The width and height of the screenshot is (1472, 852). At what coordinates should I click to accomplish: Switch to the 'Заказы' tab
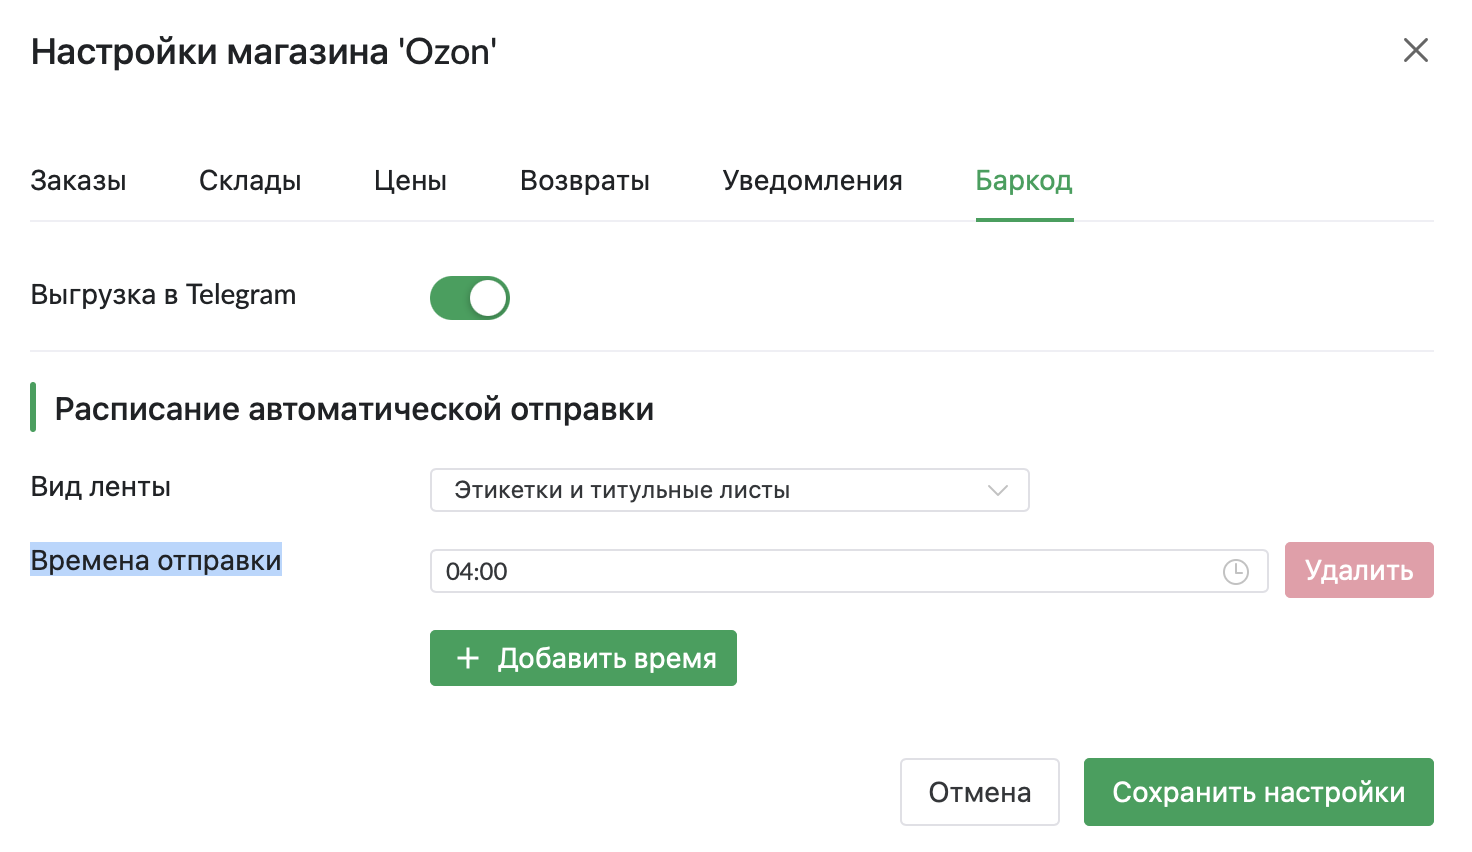tap(78, 181)
